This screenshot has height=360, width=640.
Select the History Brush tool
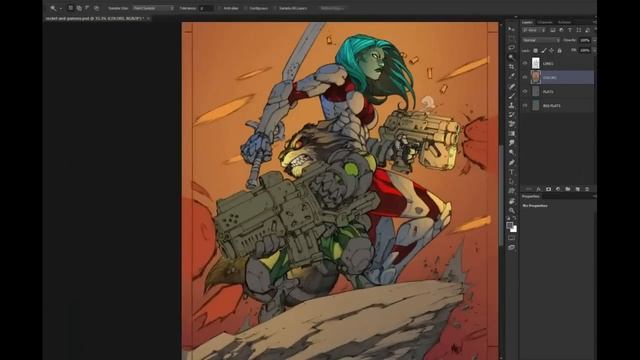click(x=511, y=114)
